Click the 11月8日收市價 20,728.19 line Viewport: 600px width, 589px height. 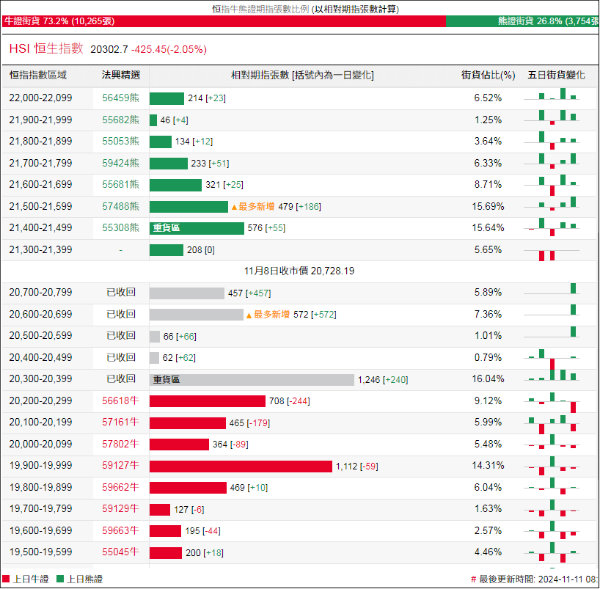click(x=299, y=271)
